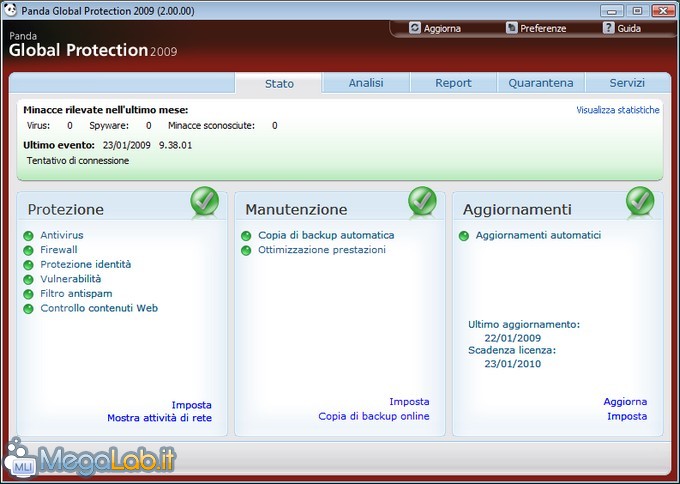Click green dot beside Ottimizzazione prestazioni
The image size is (680, 484).
click(x=246, y=251)
